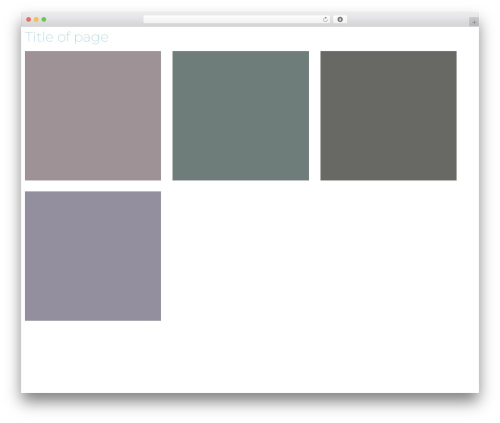The width and height of the screenshot is (500, 423).
Task: Select the teal-gray square tile
Action: [241, 116]
